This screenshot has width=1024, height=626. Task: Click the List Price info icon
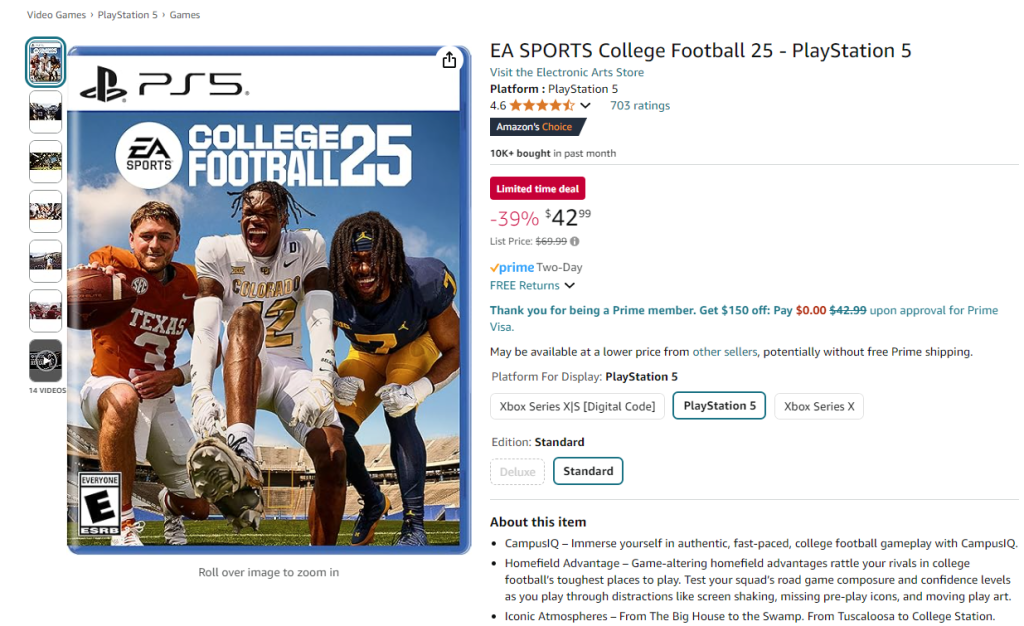[575, 241]
